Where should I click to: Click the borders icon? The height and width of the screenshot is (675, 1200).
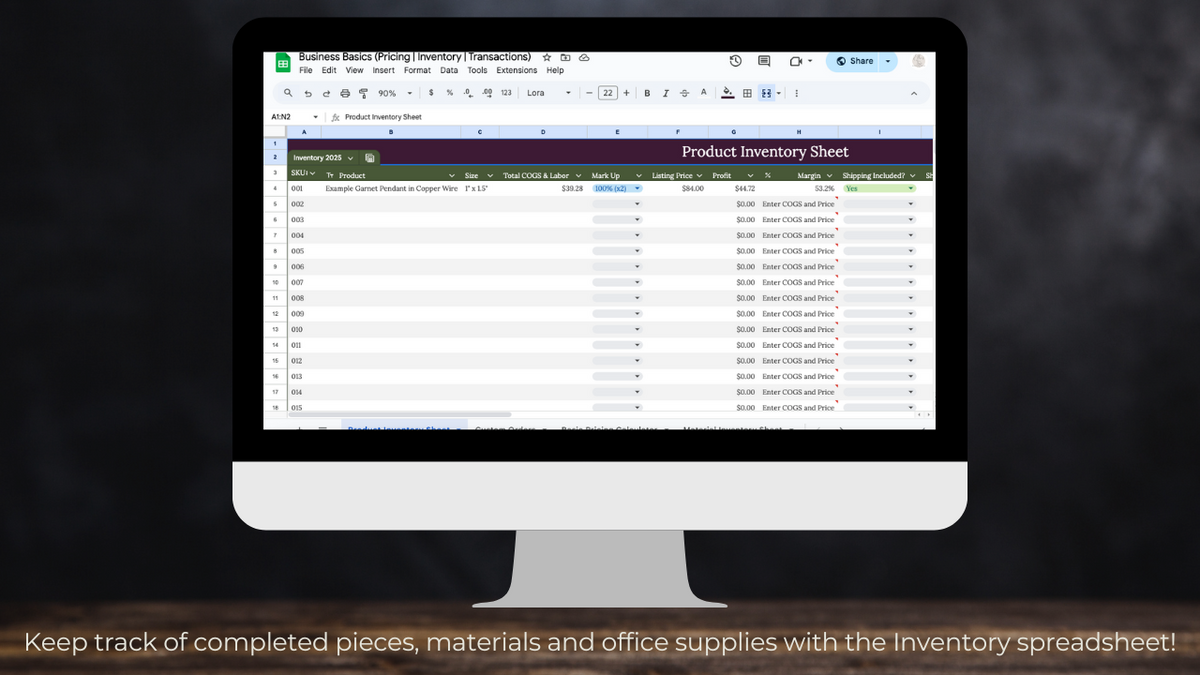747,93
